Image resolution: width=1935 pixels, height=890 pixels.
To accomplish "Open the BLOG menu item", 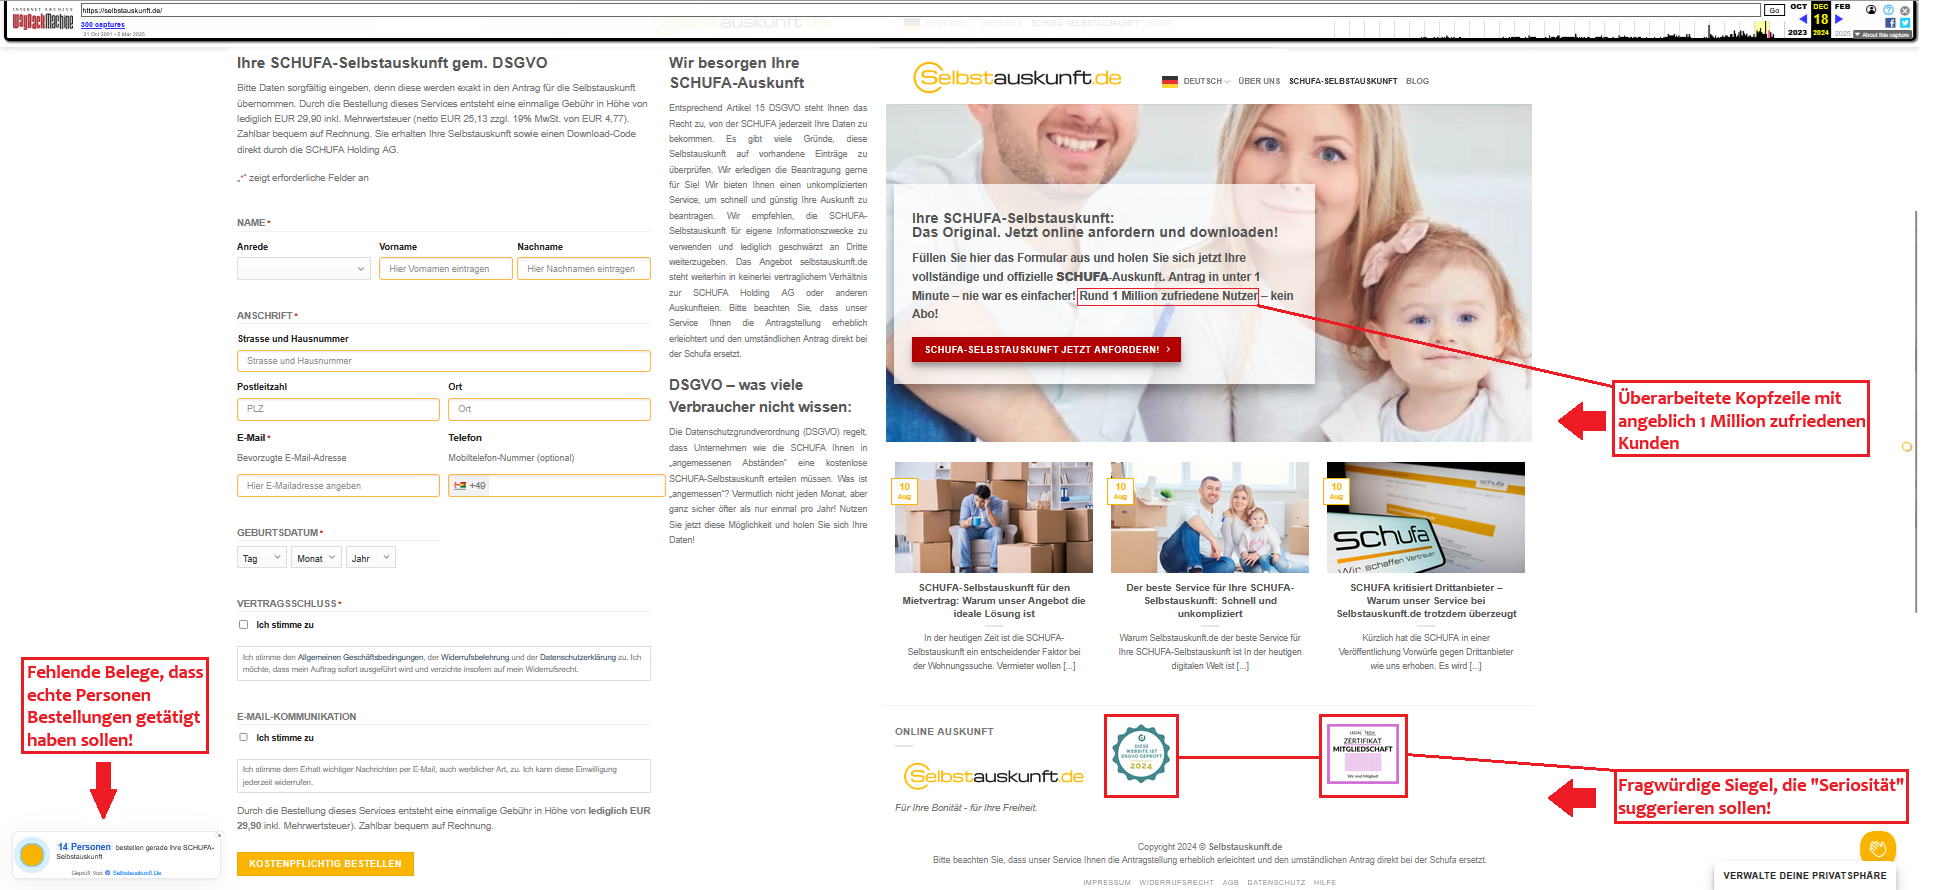I will (x=1417, y=82).
